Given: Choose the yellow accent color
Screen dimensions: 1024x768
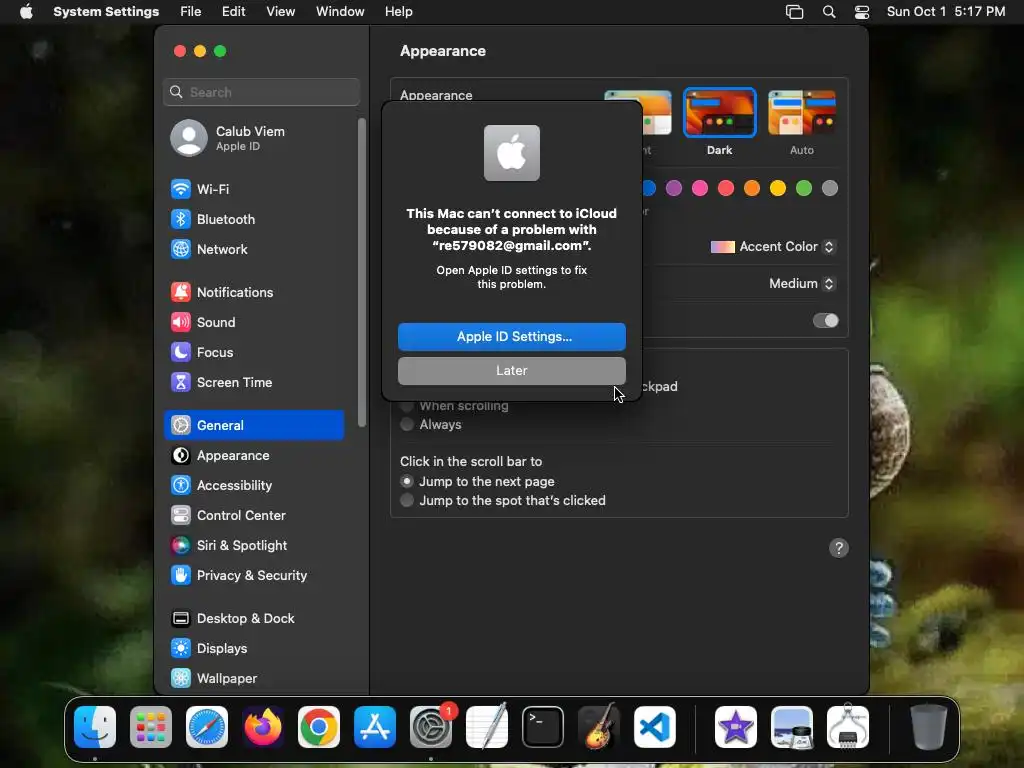Looking at the screenshot, I should (778, 189).
